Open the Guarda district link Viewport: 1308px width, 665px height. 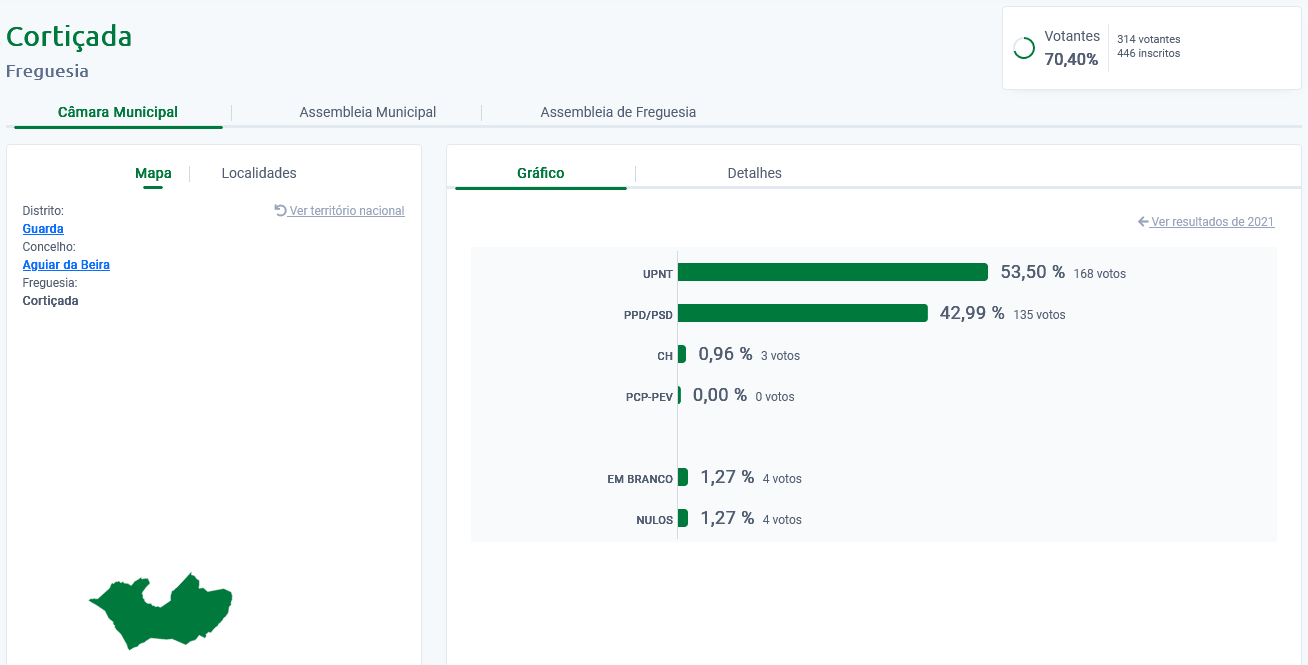(x=43, y=229)
